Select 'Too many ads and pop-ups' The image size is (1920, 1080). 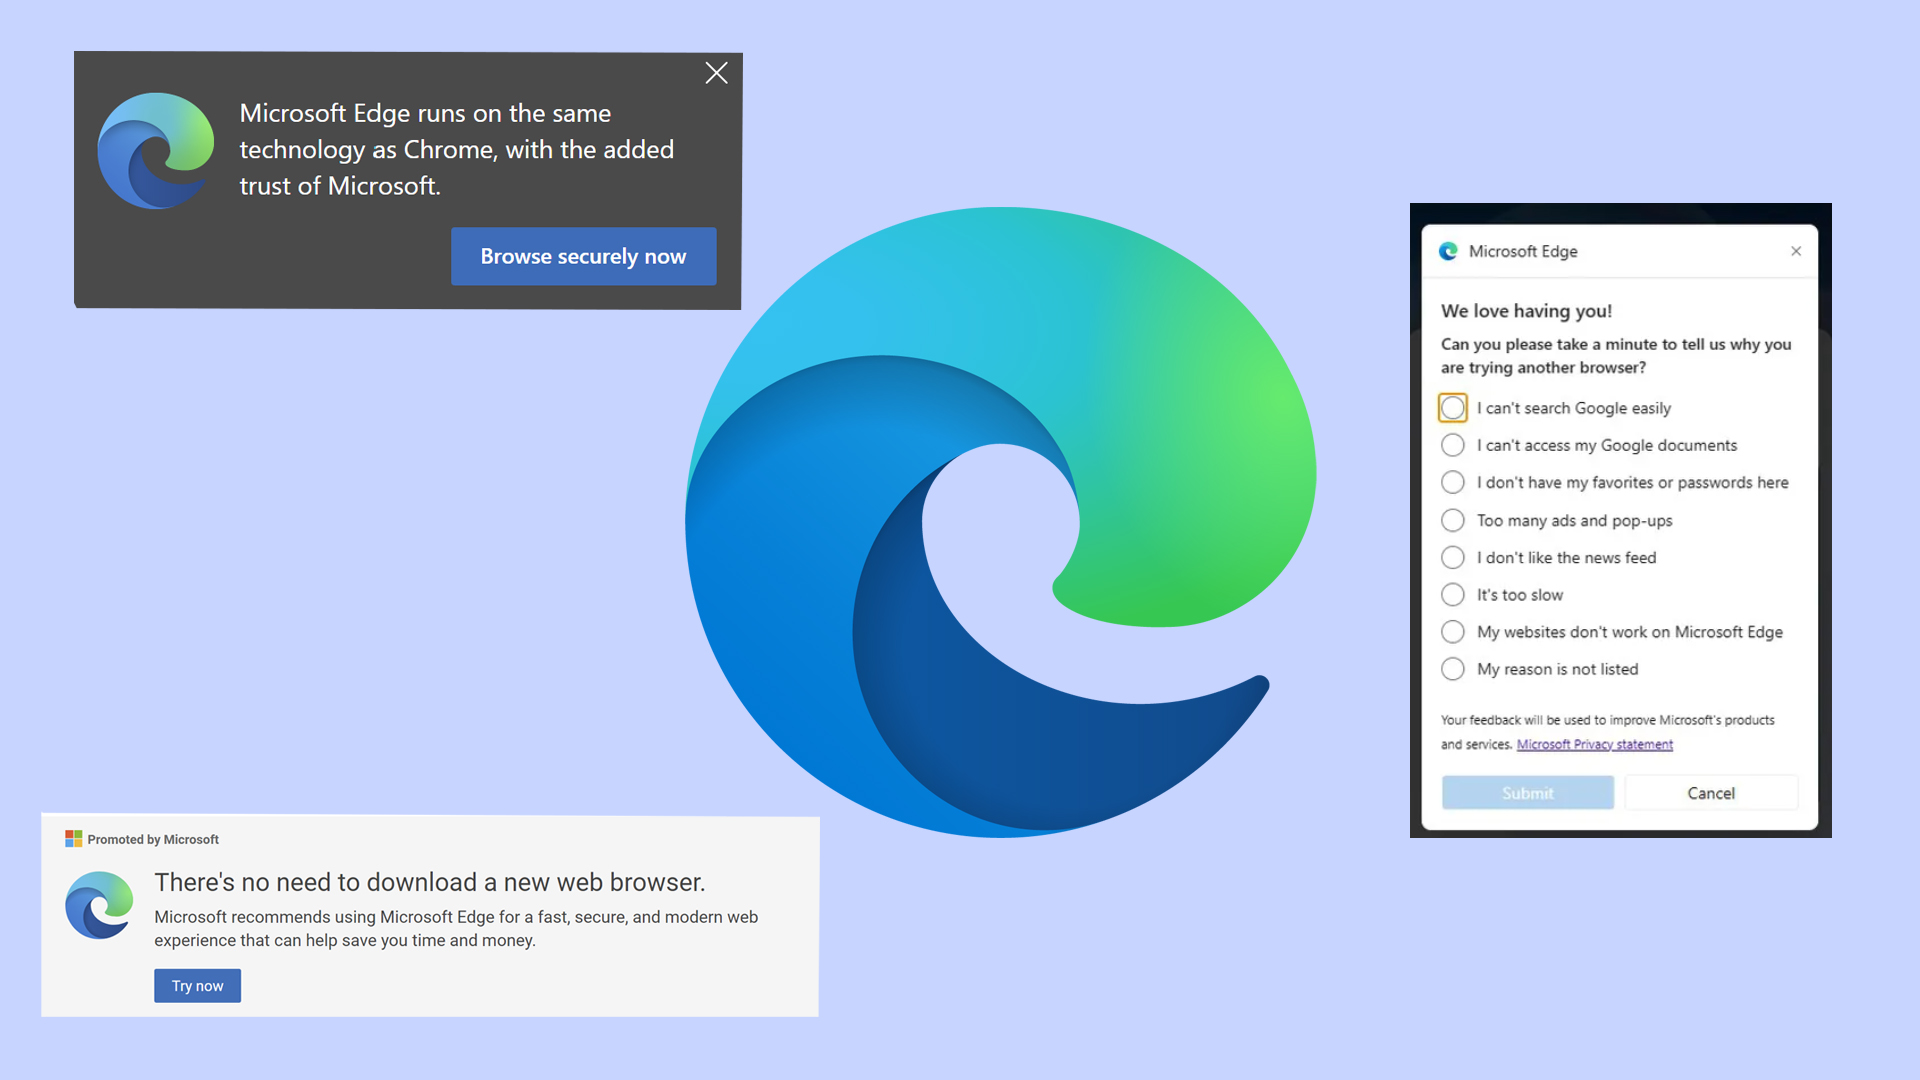[x=1452, y=520]
